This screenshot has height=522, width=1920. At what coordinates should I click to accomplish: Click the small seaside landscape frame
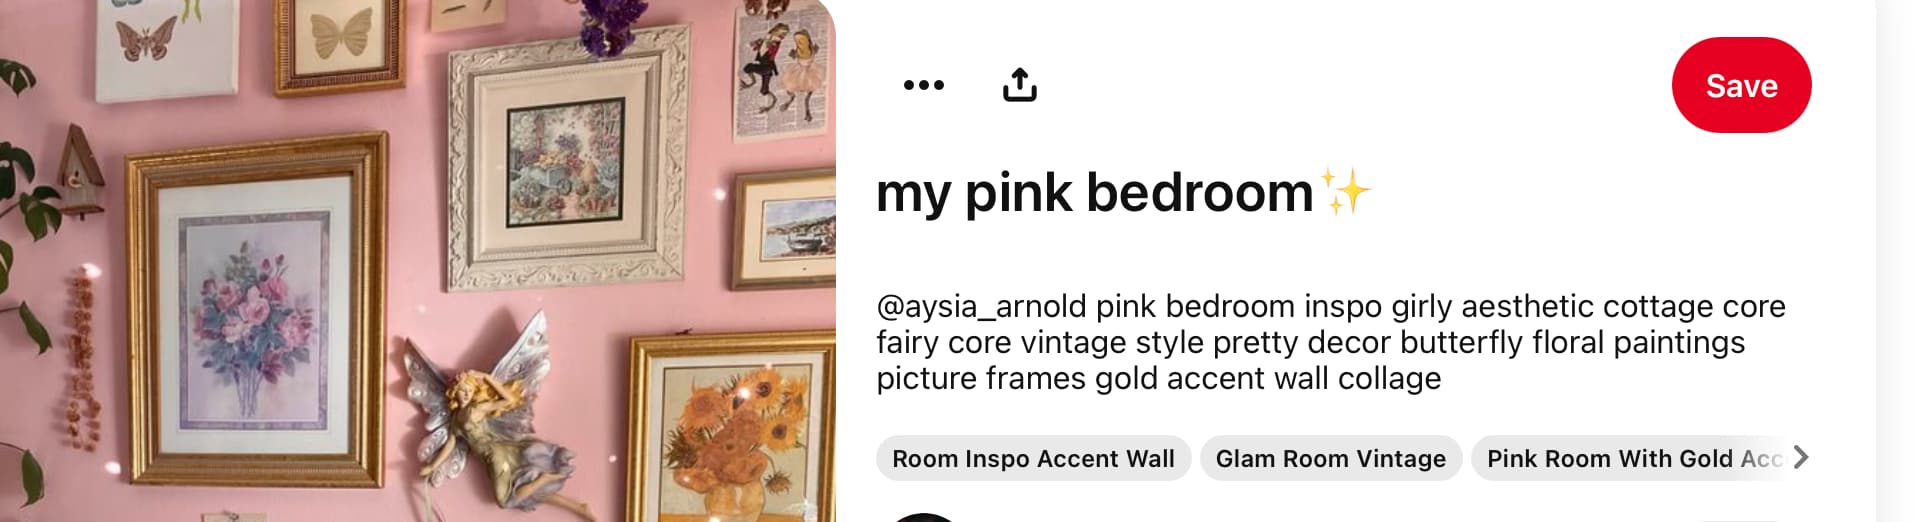tap(785, 230)
